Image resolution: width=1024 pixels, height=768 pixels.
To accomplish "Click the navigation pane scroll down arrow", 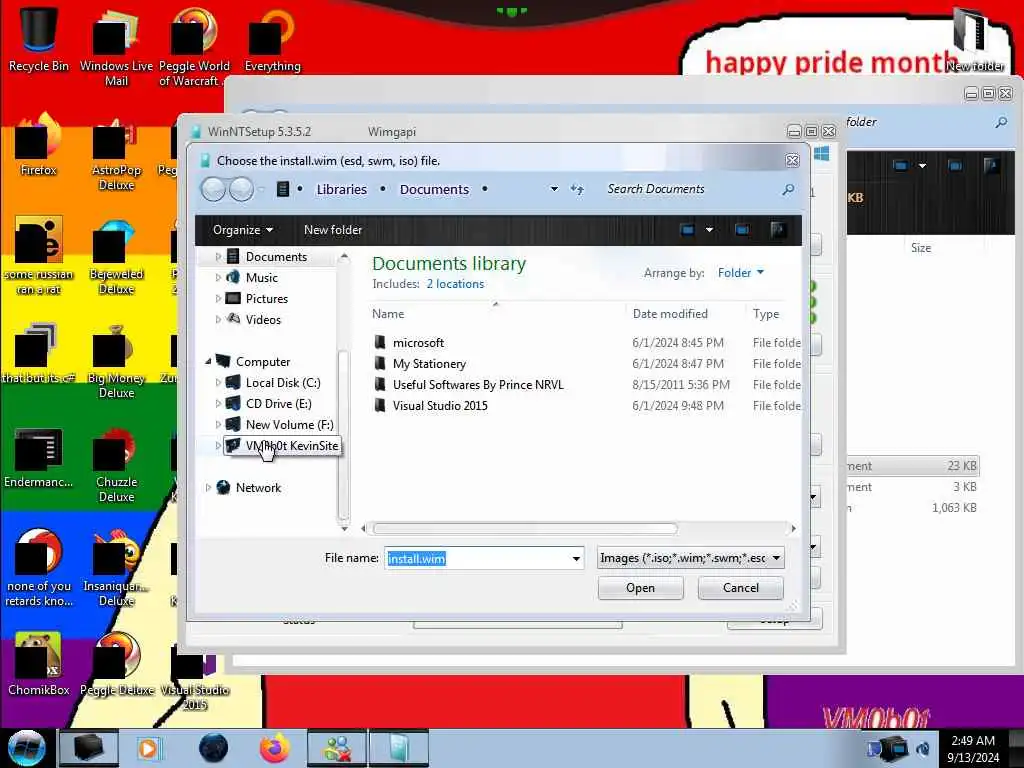I will [344, 528].
